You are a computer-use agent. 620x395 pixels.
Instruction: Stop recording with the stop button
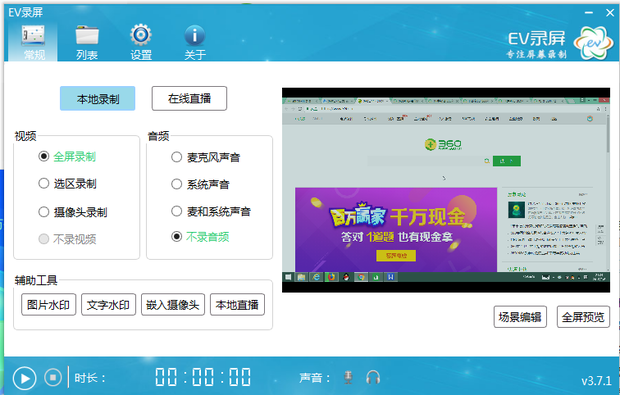pos(53,377)
